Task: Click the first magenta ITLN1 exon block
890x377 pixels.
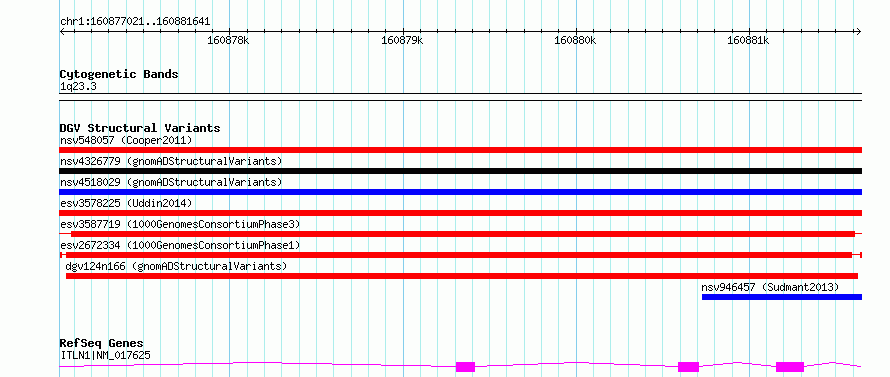Action: [x=465, y=367]
